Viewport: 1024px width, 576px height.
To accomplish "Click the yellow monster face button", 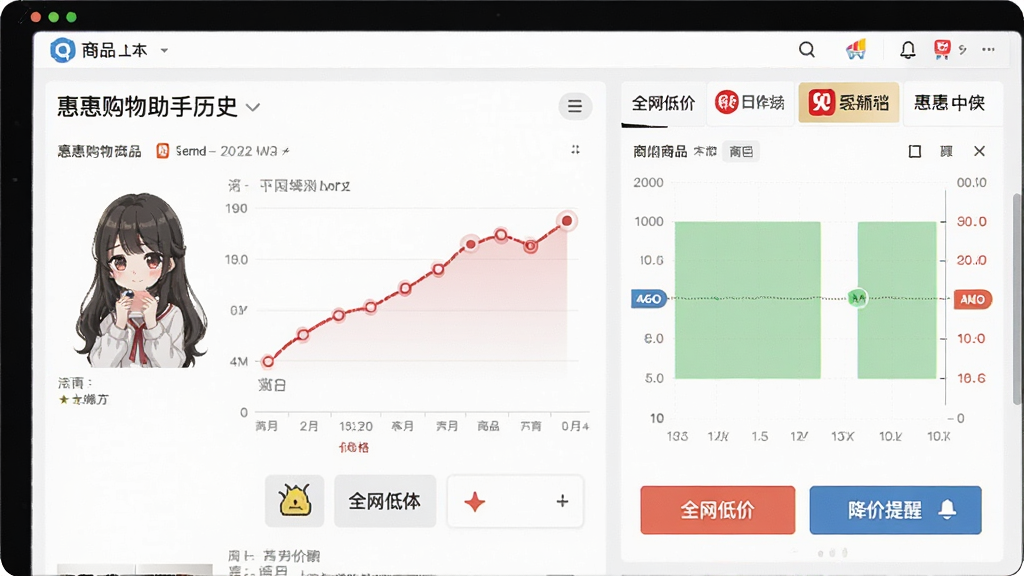I will pos(295,501).
